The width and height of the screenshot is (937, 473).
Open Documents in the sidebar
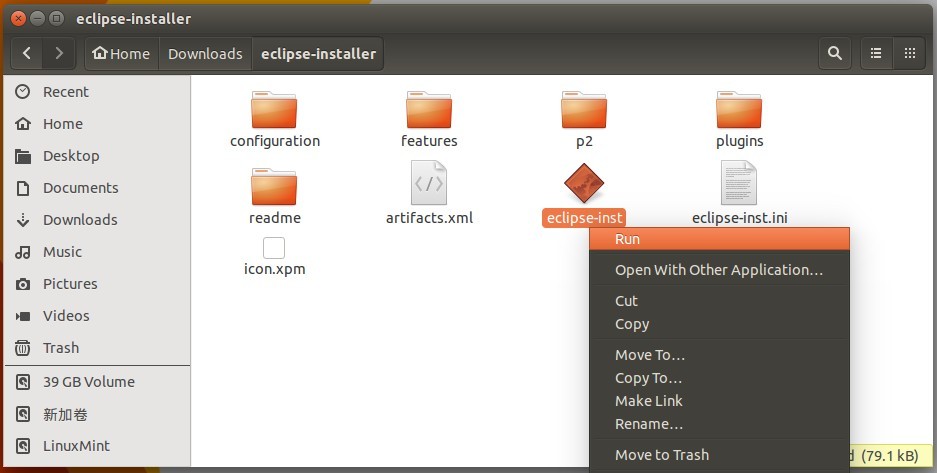click(x=97, y=188)
